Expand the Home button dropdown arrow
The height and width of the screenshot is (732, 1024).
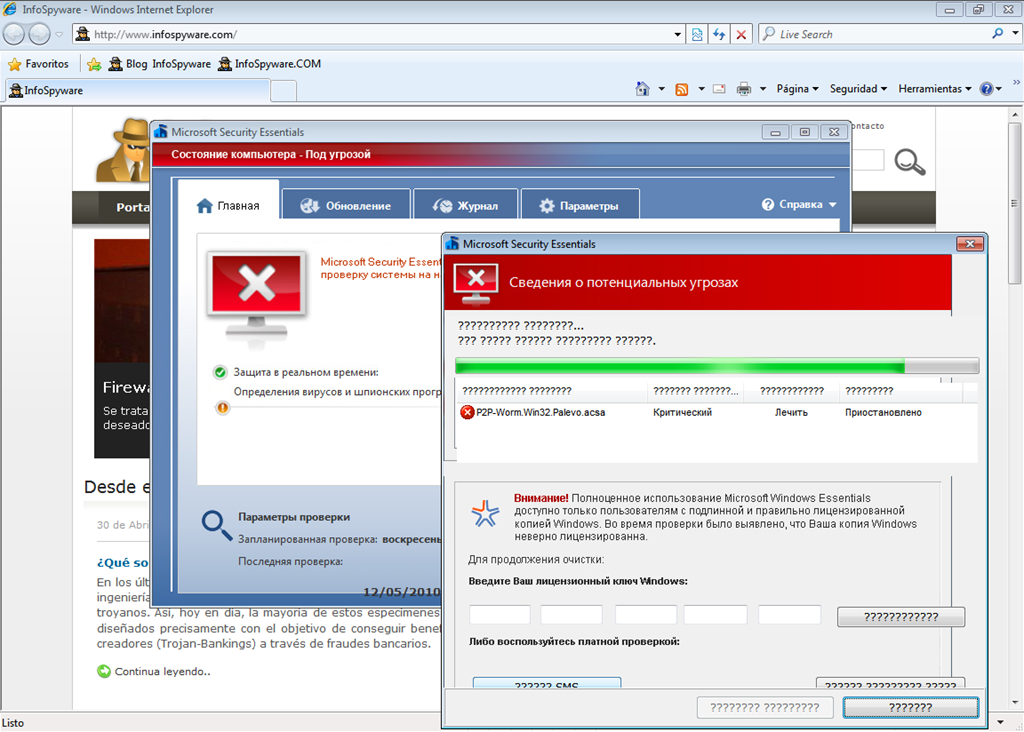coord(662,89)
